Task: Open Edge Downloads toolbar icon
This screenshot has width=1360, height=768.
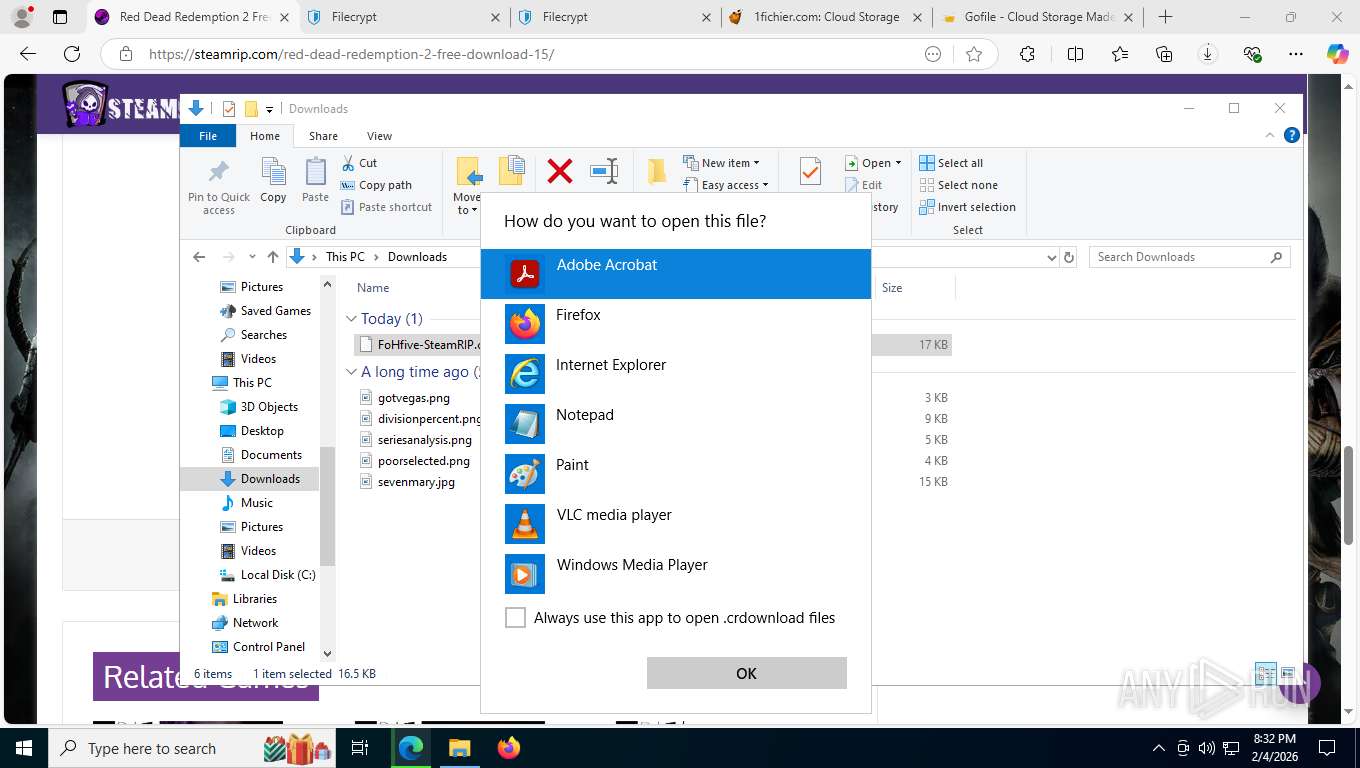Action: click(1208, 54)
